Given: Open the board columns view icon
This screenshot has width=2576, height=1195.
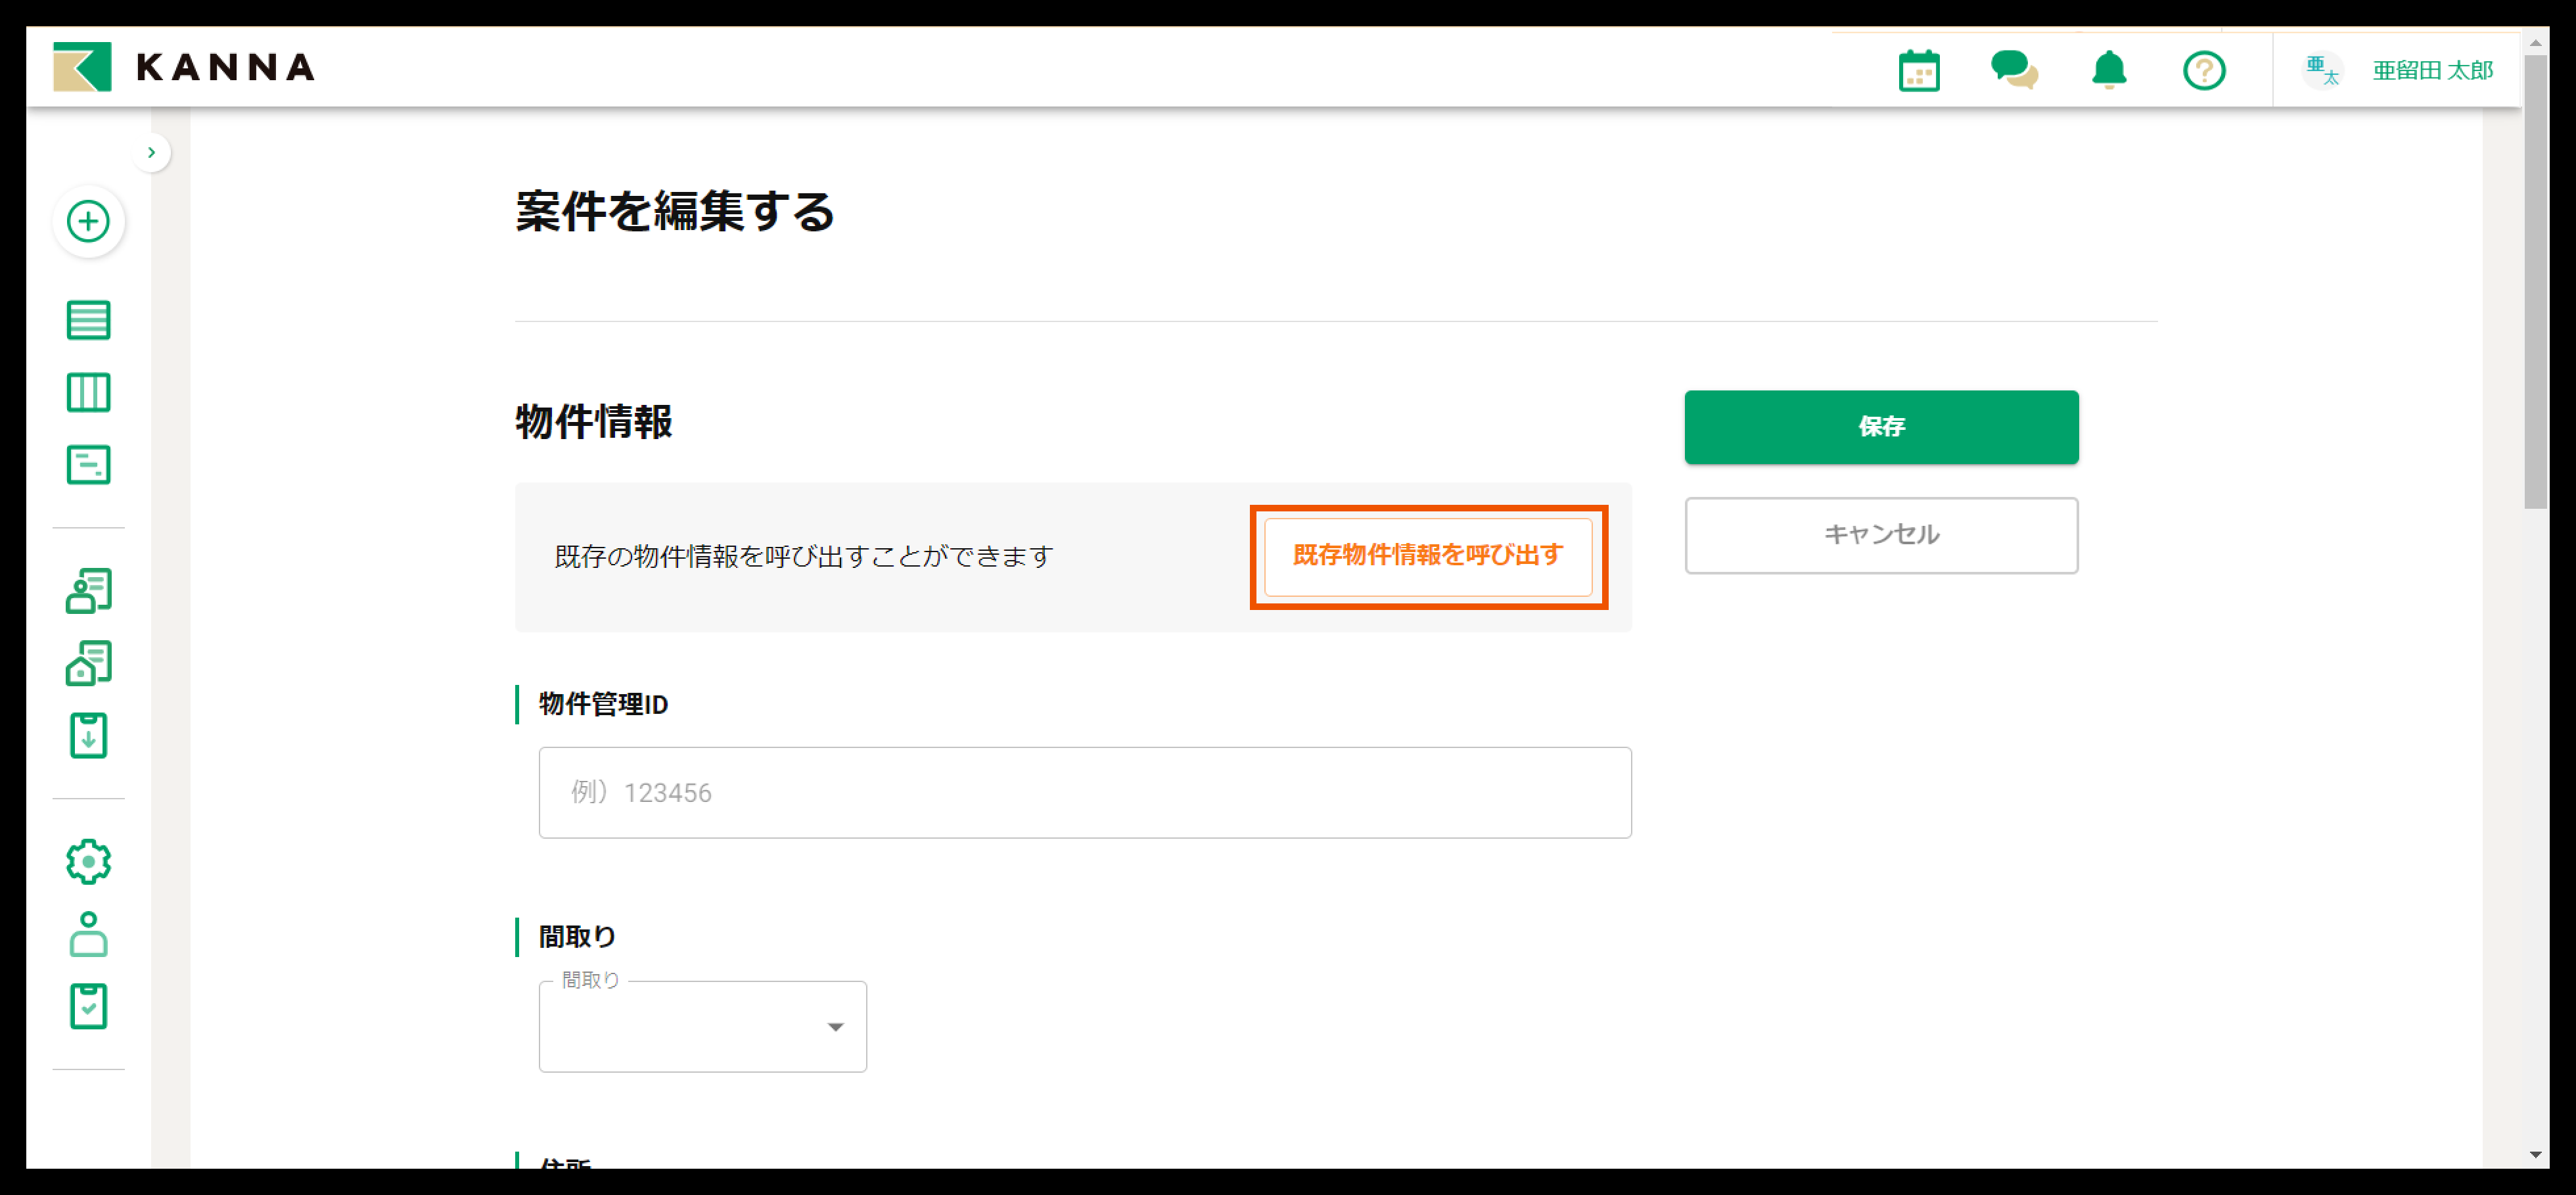Looking at the screenshot, I should click(88, 392).
